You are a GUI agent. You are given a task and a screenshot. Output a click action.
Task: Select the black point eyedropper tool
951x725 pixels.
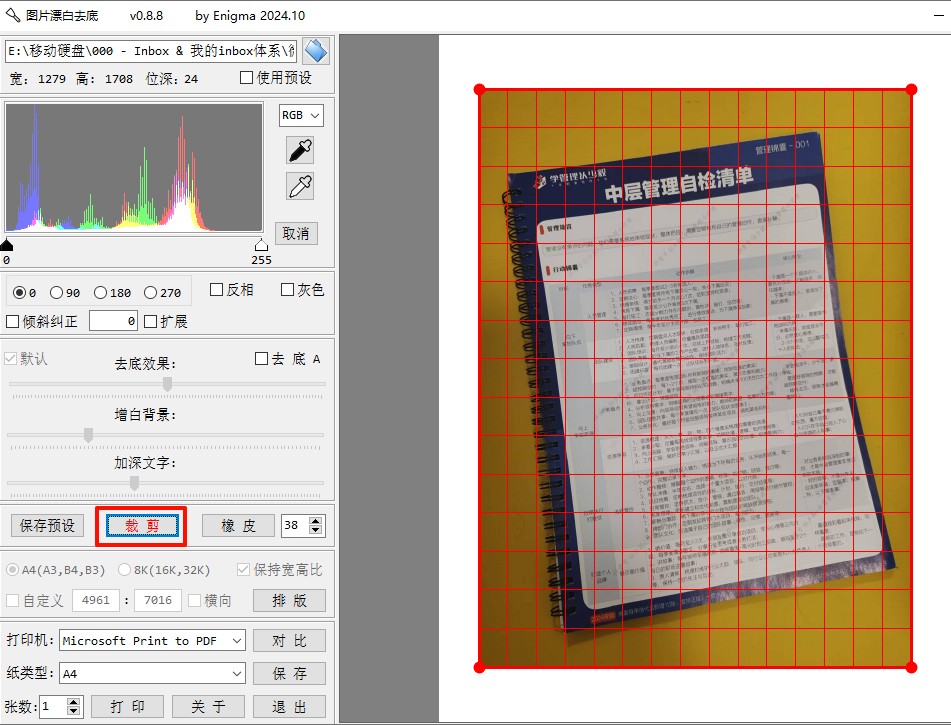pos(300,150)
